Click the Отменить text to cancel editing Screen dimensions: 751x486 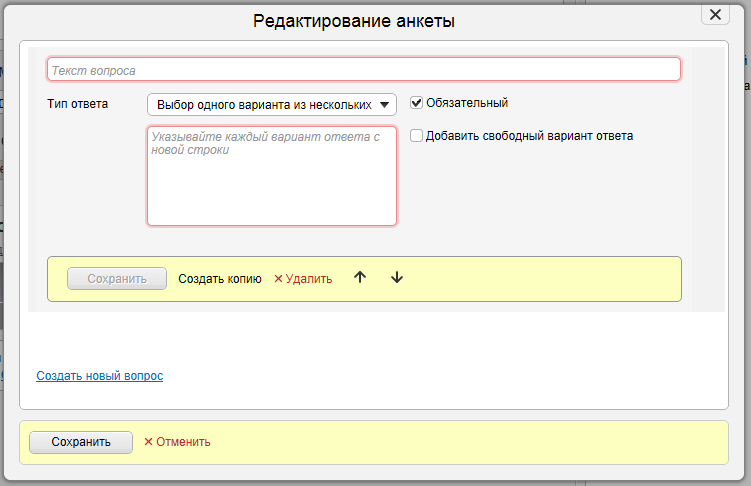pyautogui.click(x=183, y=442)
